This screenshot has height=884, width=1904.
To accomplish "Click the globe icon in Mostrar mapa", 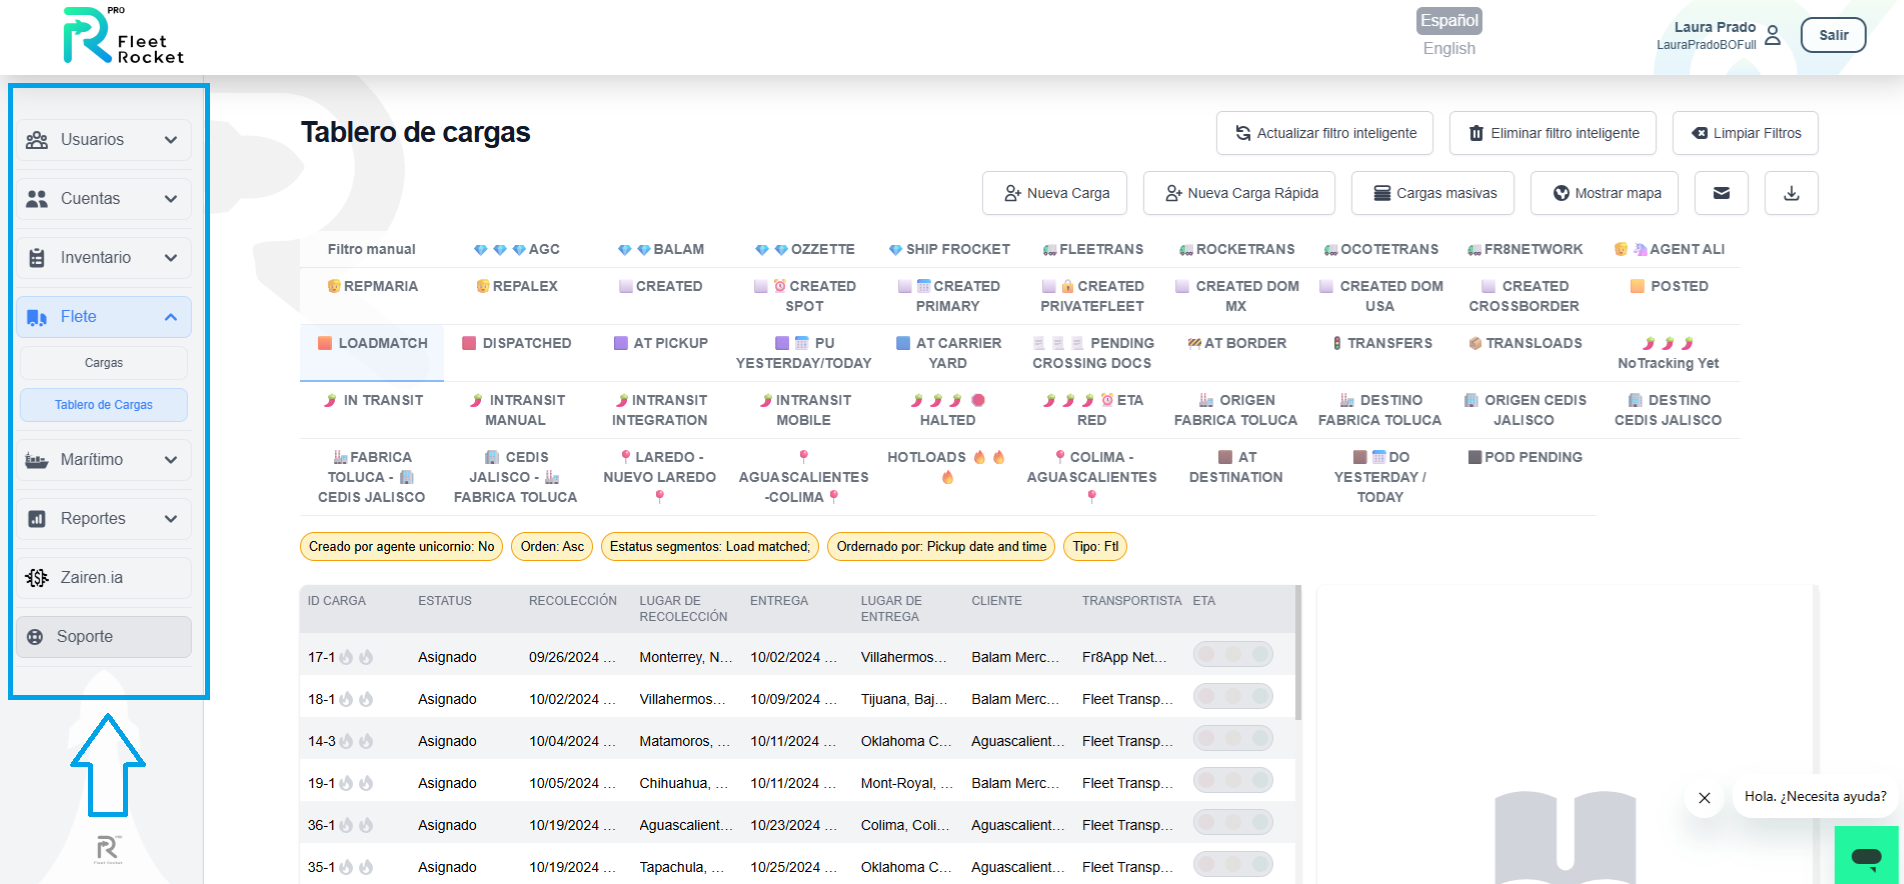I will point(1561,193).
